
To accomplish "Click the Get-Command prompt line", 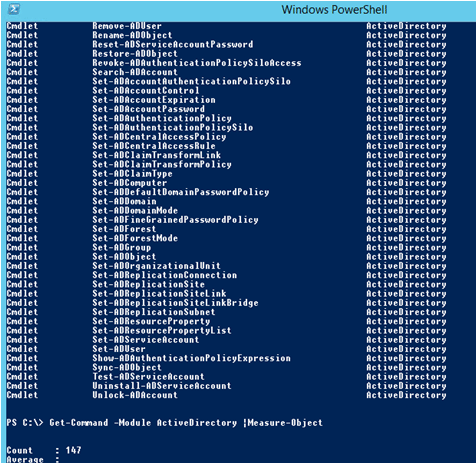I will pyautogui.click(x=165, y=423).
